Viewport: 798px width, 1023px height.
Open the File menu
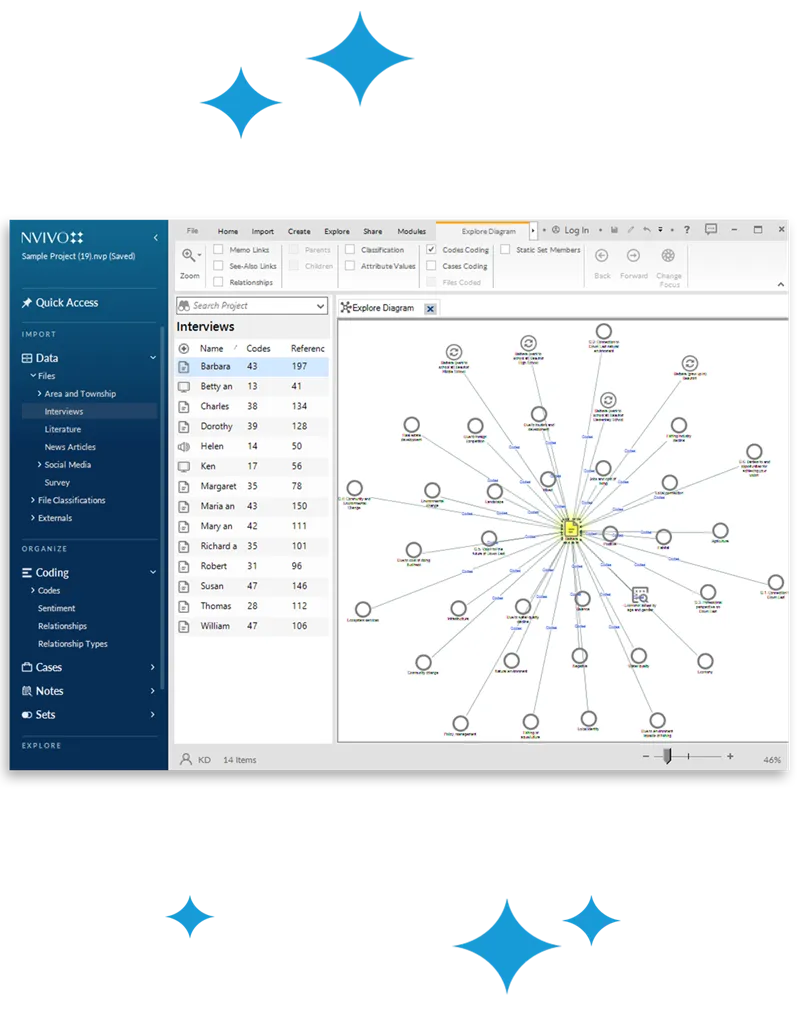click(x=192, y=231)
